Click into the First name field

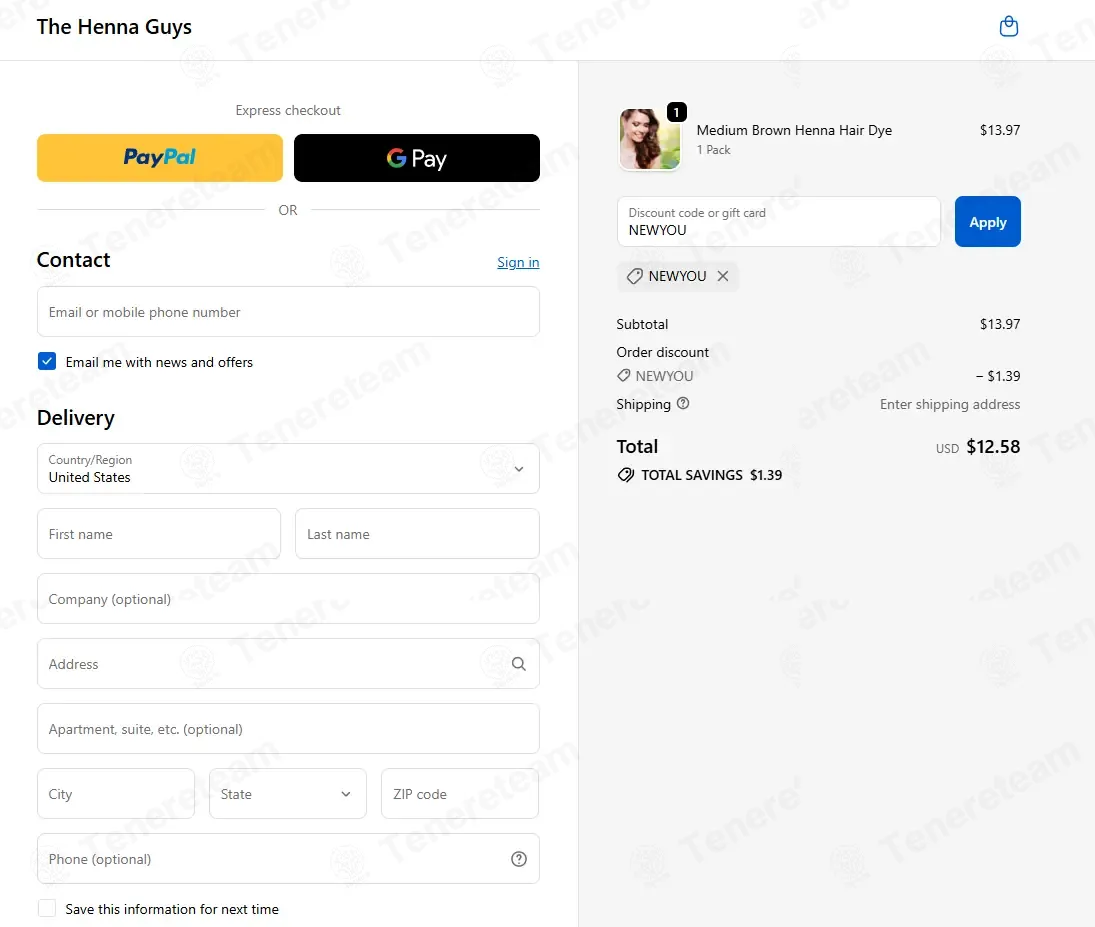click(159, 534)
